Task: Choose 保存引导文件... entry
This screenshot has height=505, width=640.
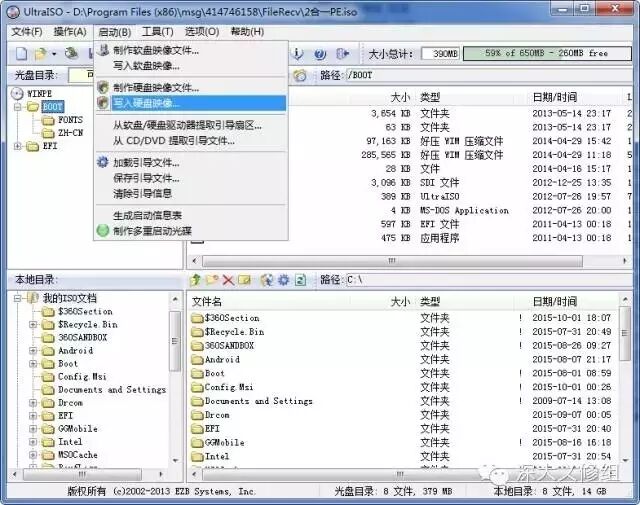Action: [191, 178]
